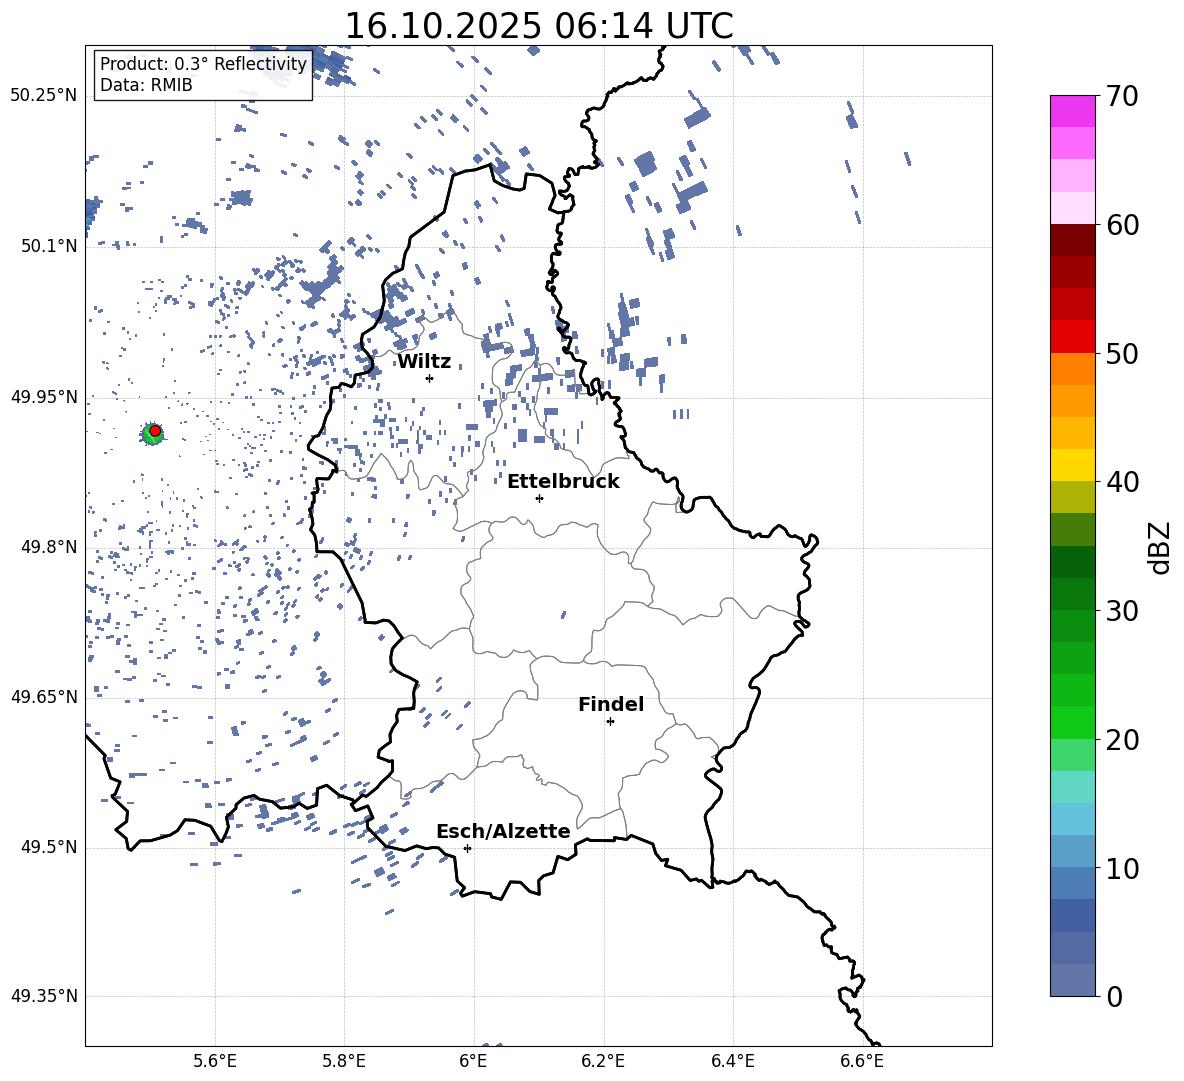Click the Product 0.3° Reflectivity info box
Viewport: 1184px width, 1081px height.
[x=203, y=75]
